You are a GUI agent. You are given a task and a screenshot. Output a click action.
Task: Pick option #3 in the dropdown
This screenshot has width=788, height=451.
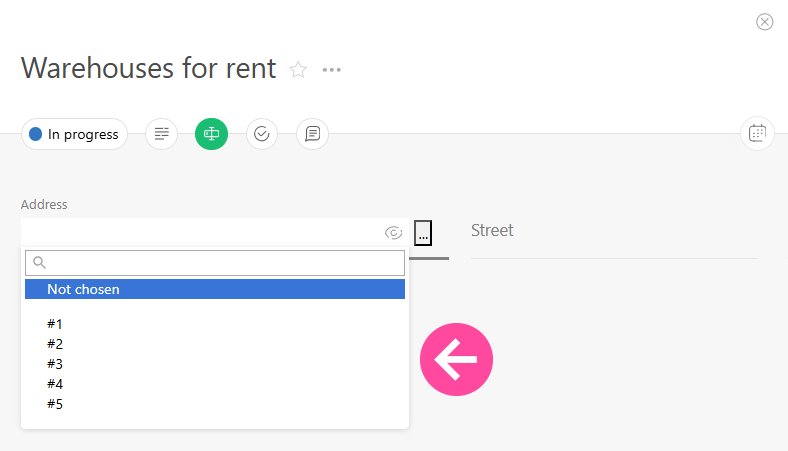coord(55,364)
